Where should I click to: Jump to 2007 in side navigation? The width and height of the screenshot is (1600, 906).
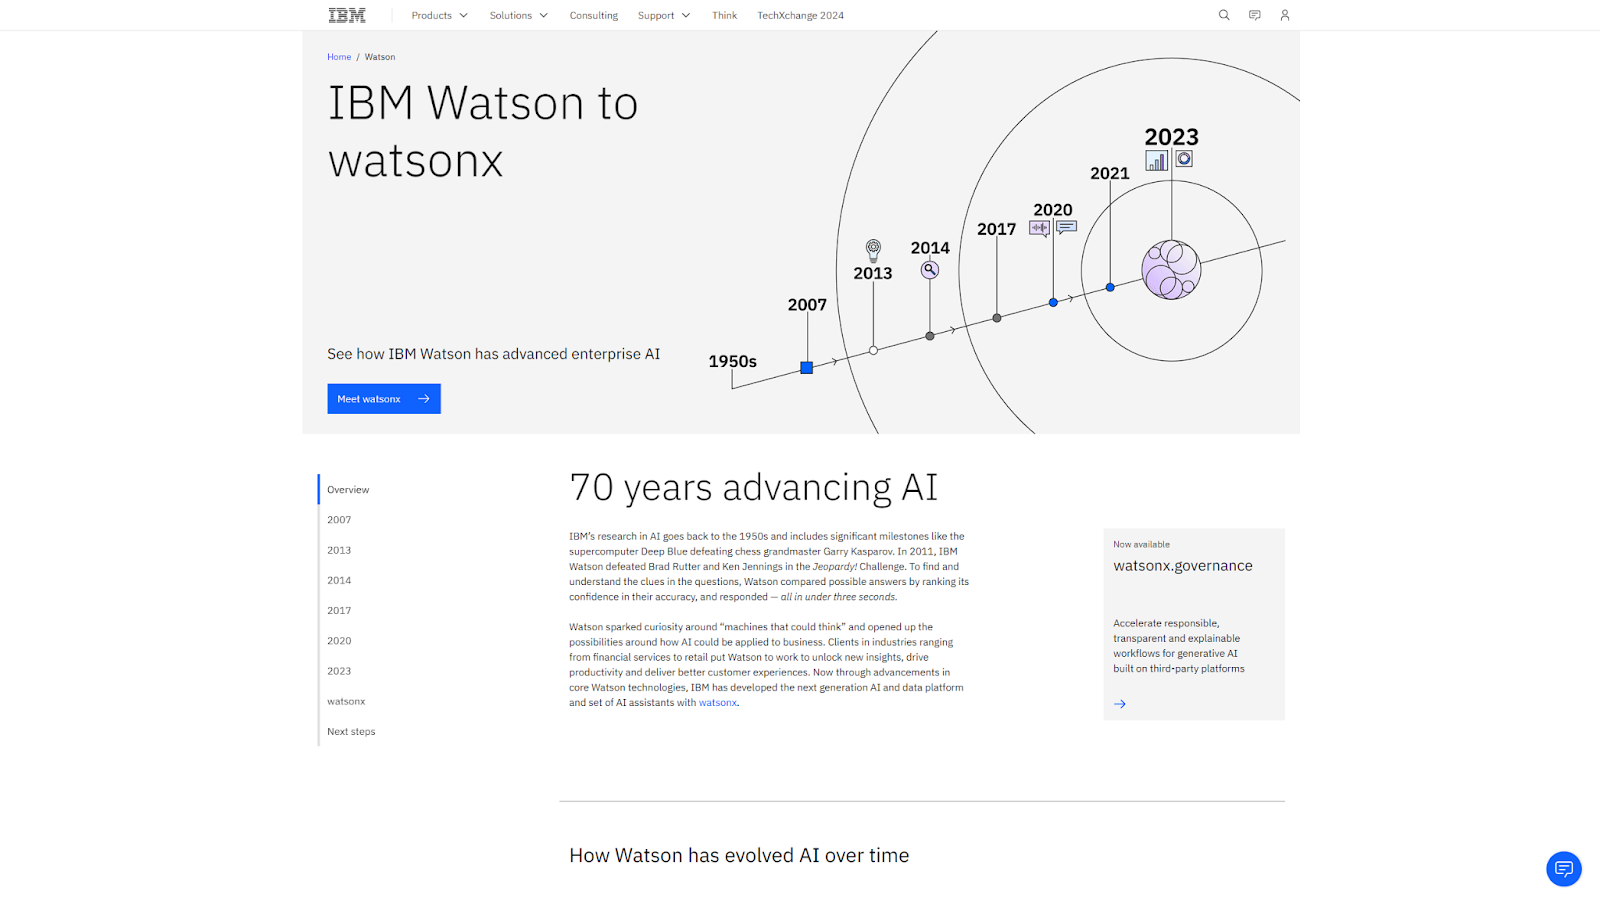(339, 520)
